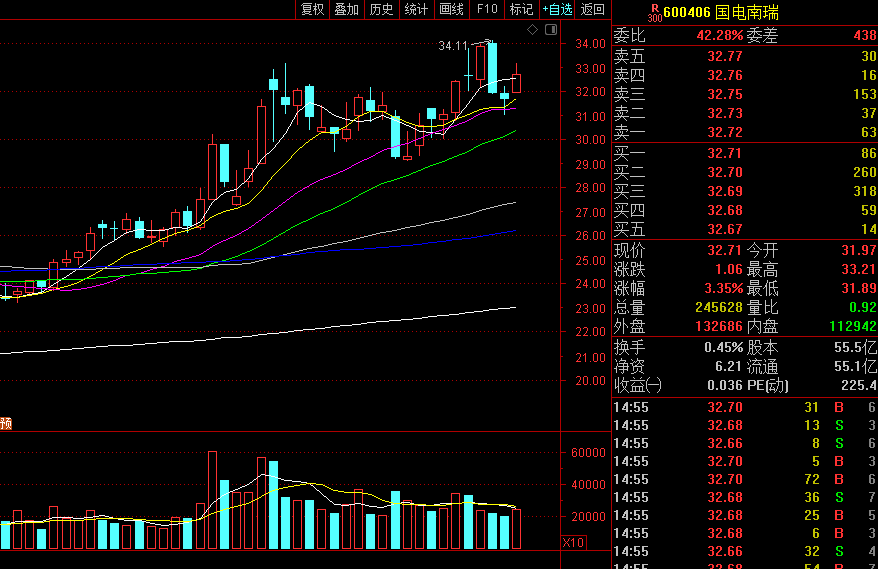This screenshot has width=878, height=569.
Task: Open the 统计 statistics menu
Action: [416, 9]
